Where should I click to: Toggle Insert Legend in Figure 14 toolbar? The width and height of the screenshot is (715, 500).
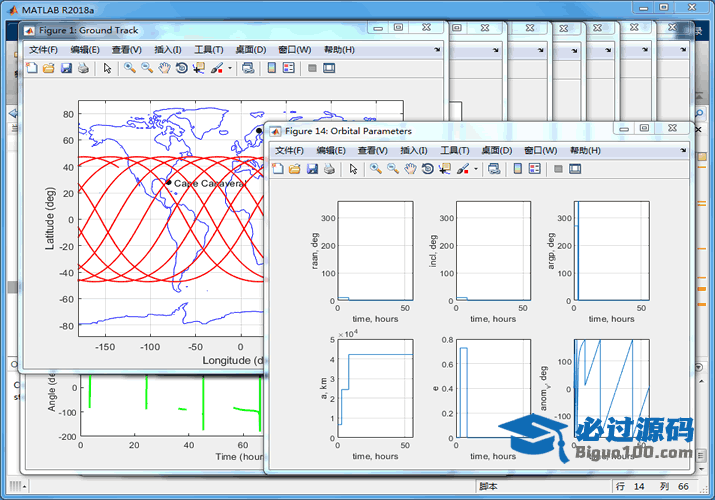[x=534, y=169]
